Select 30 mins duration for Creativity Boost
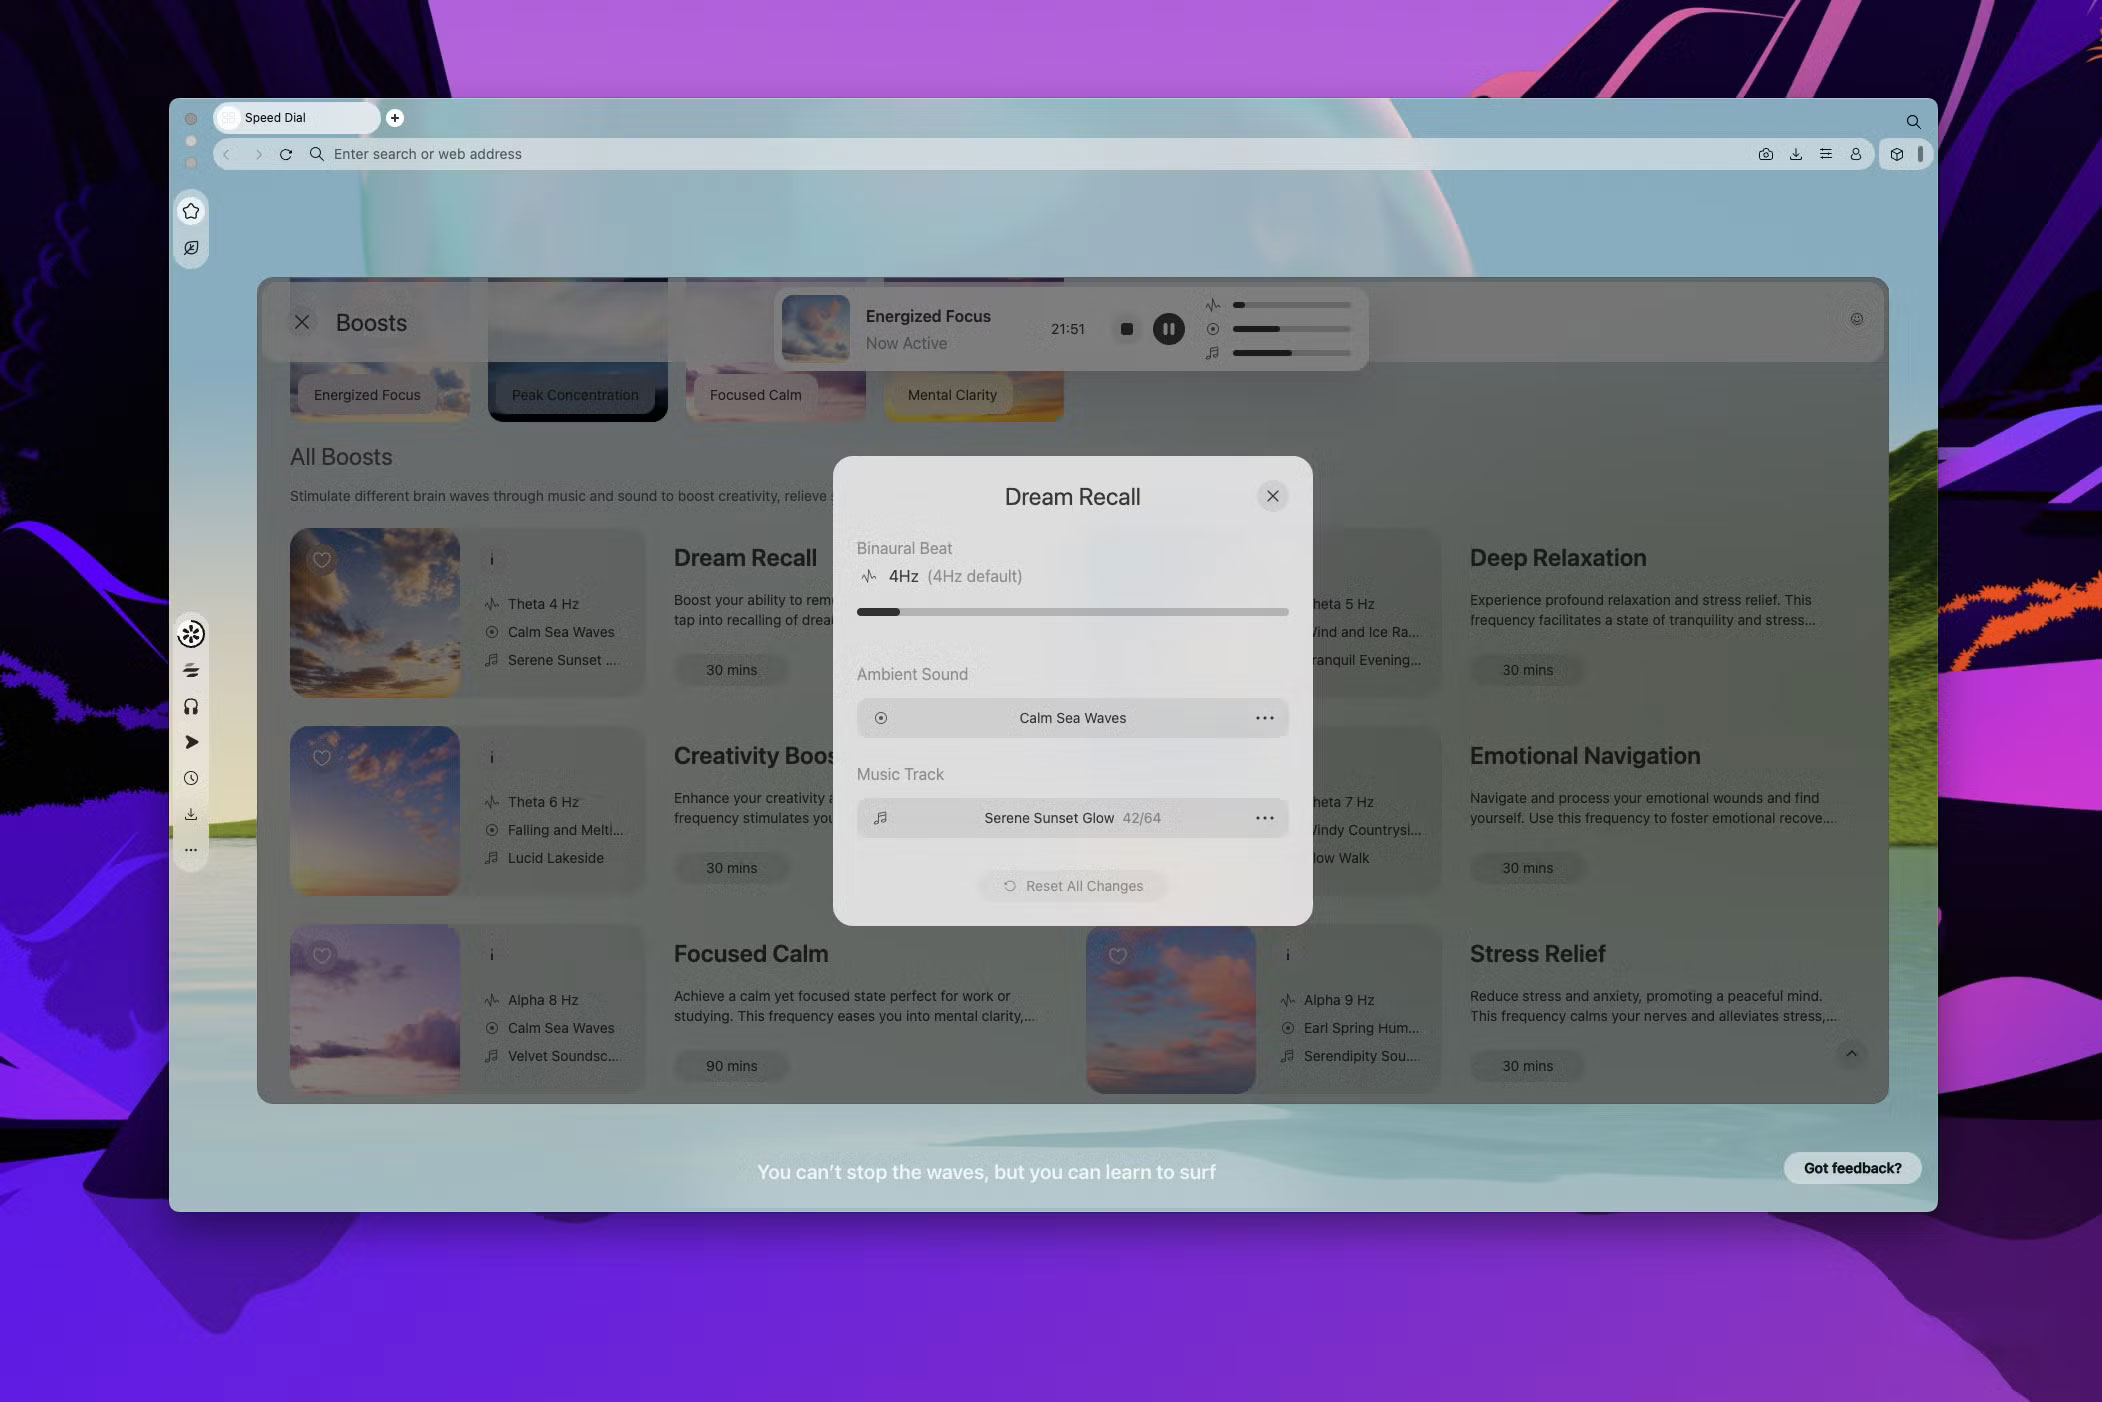 pos(731,868)
